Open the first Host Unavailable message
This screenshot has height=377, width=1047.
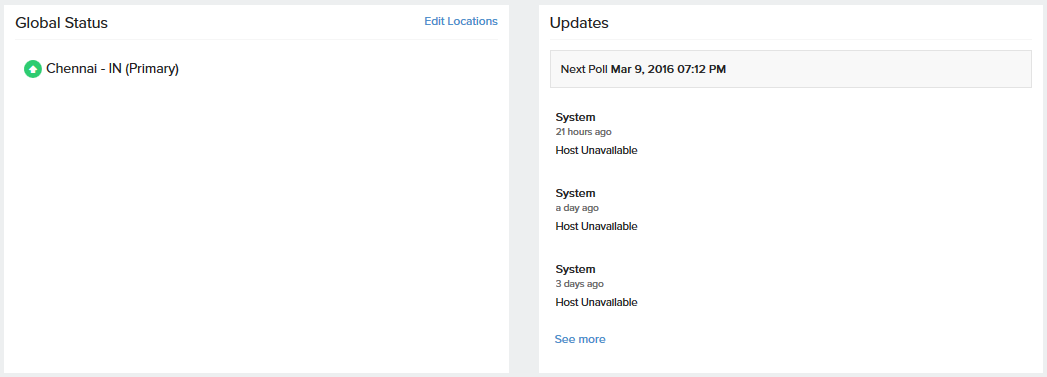596,150
